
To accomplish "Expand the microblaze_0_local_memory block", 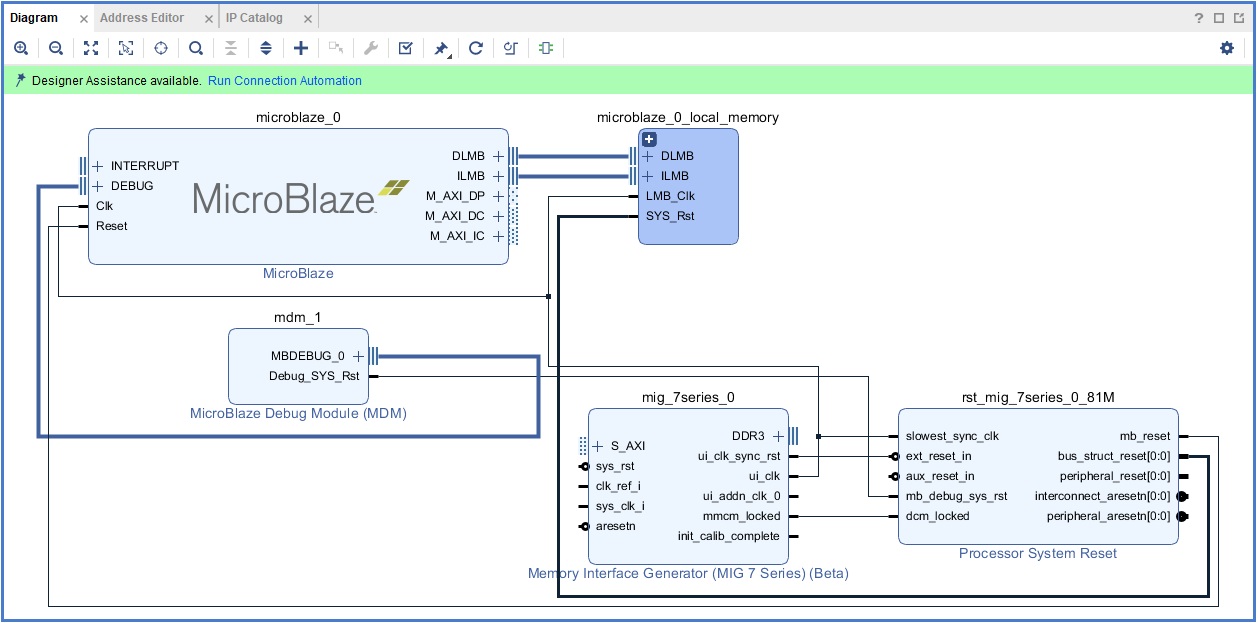I will [649, 140].
